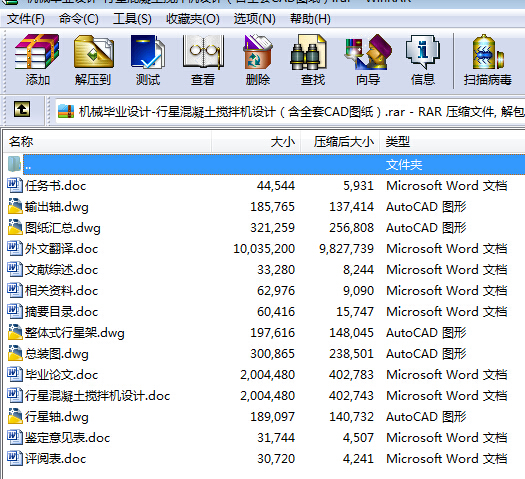Image resolution: width=525 pixels, height=479 pixels.
Task: Open the 选项(N) menu
Action: click(x=255, y=19)
